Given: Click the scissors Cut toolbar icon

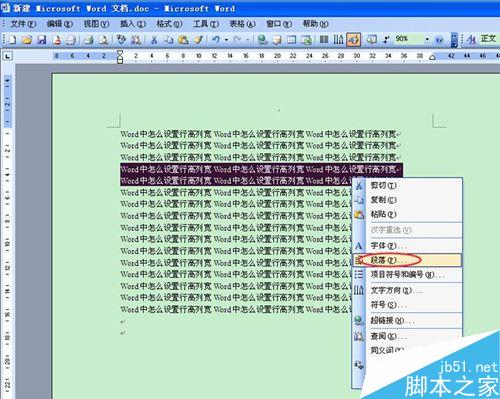Looking at the screenshot, I should [154, 40].
